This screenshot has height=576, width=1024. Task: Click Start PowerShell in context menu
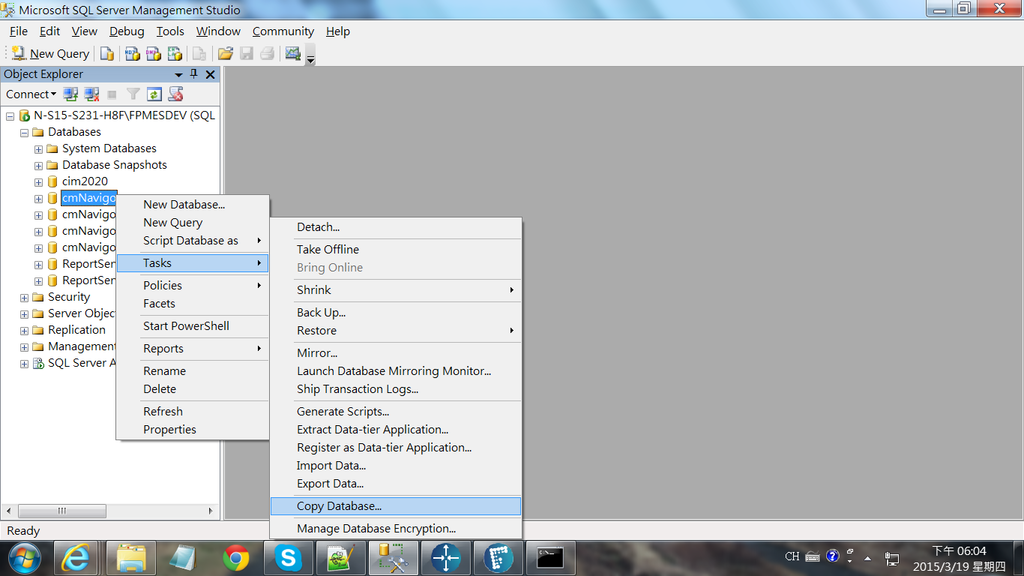coord(193,326)
